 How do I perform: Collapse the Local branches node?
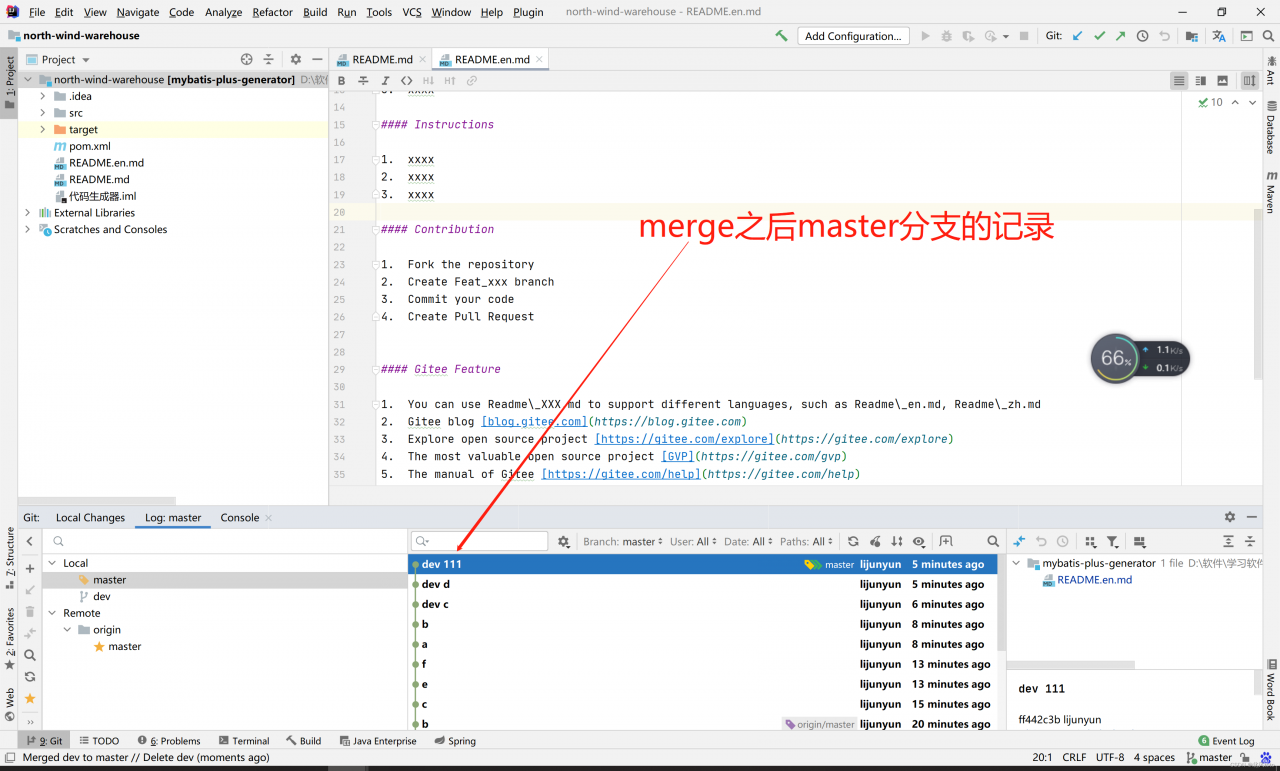click(x=53, y=563)
